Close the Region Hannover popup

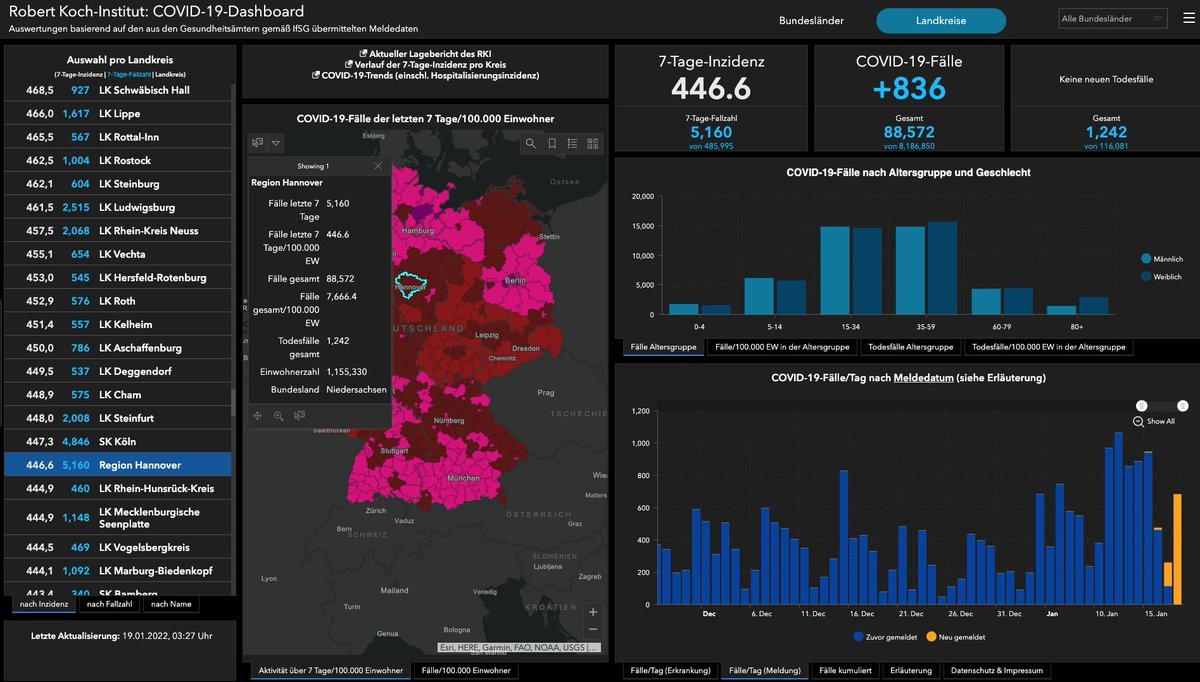click(377, 166)
